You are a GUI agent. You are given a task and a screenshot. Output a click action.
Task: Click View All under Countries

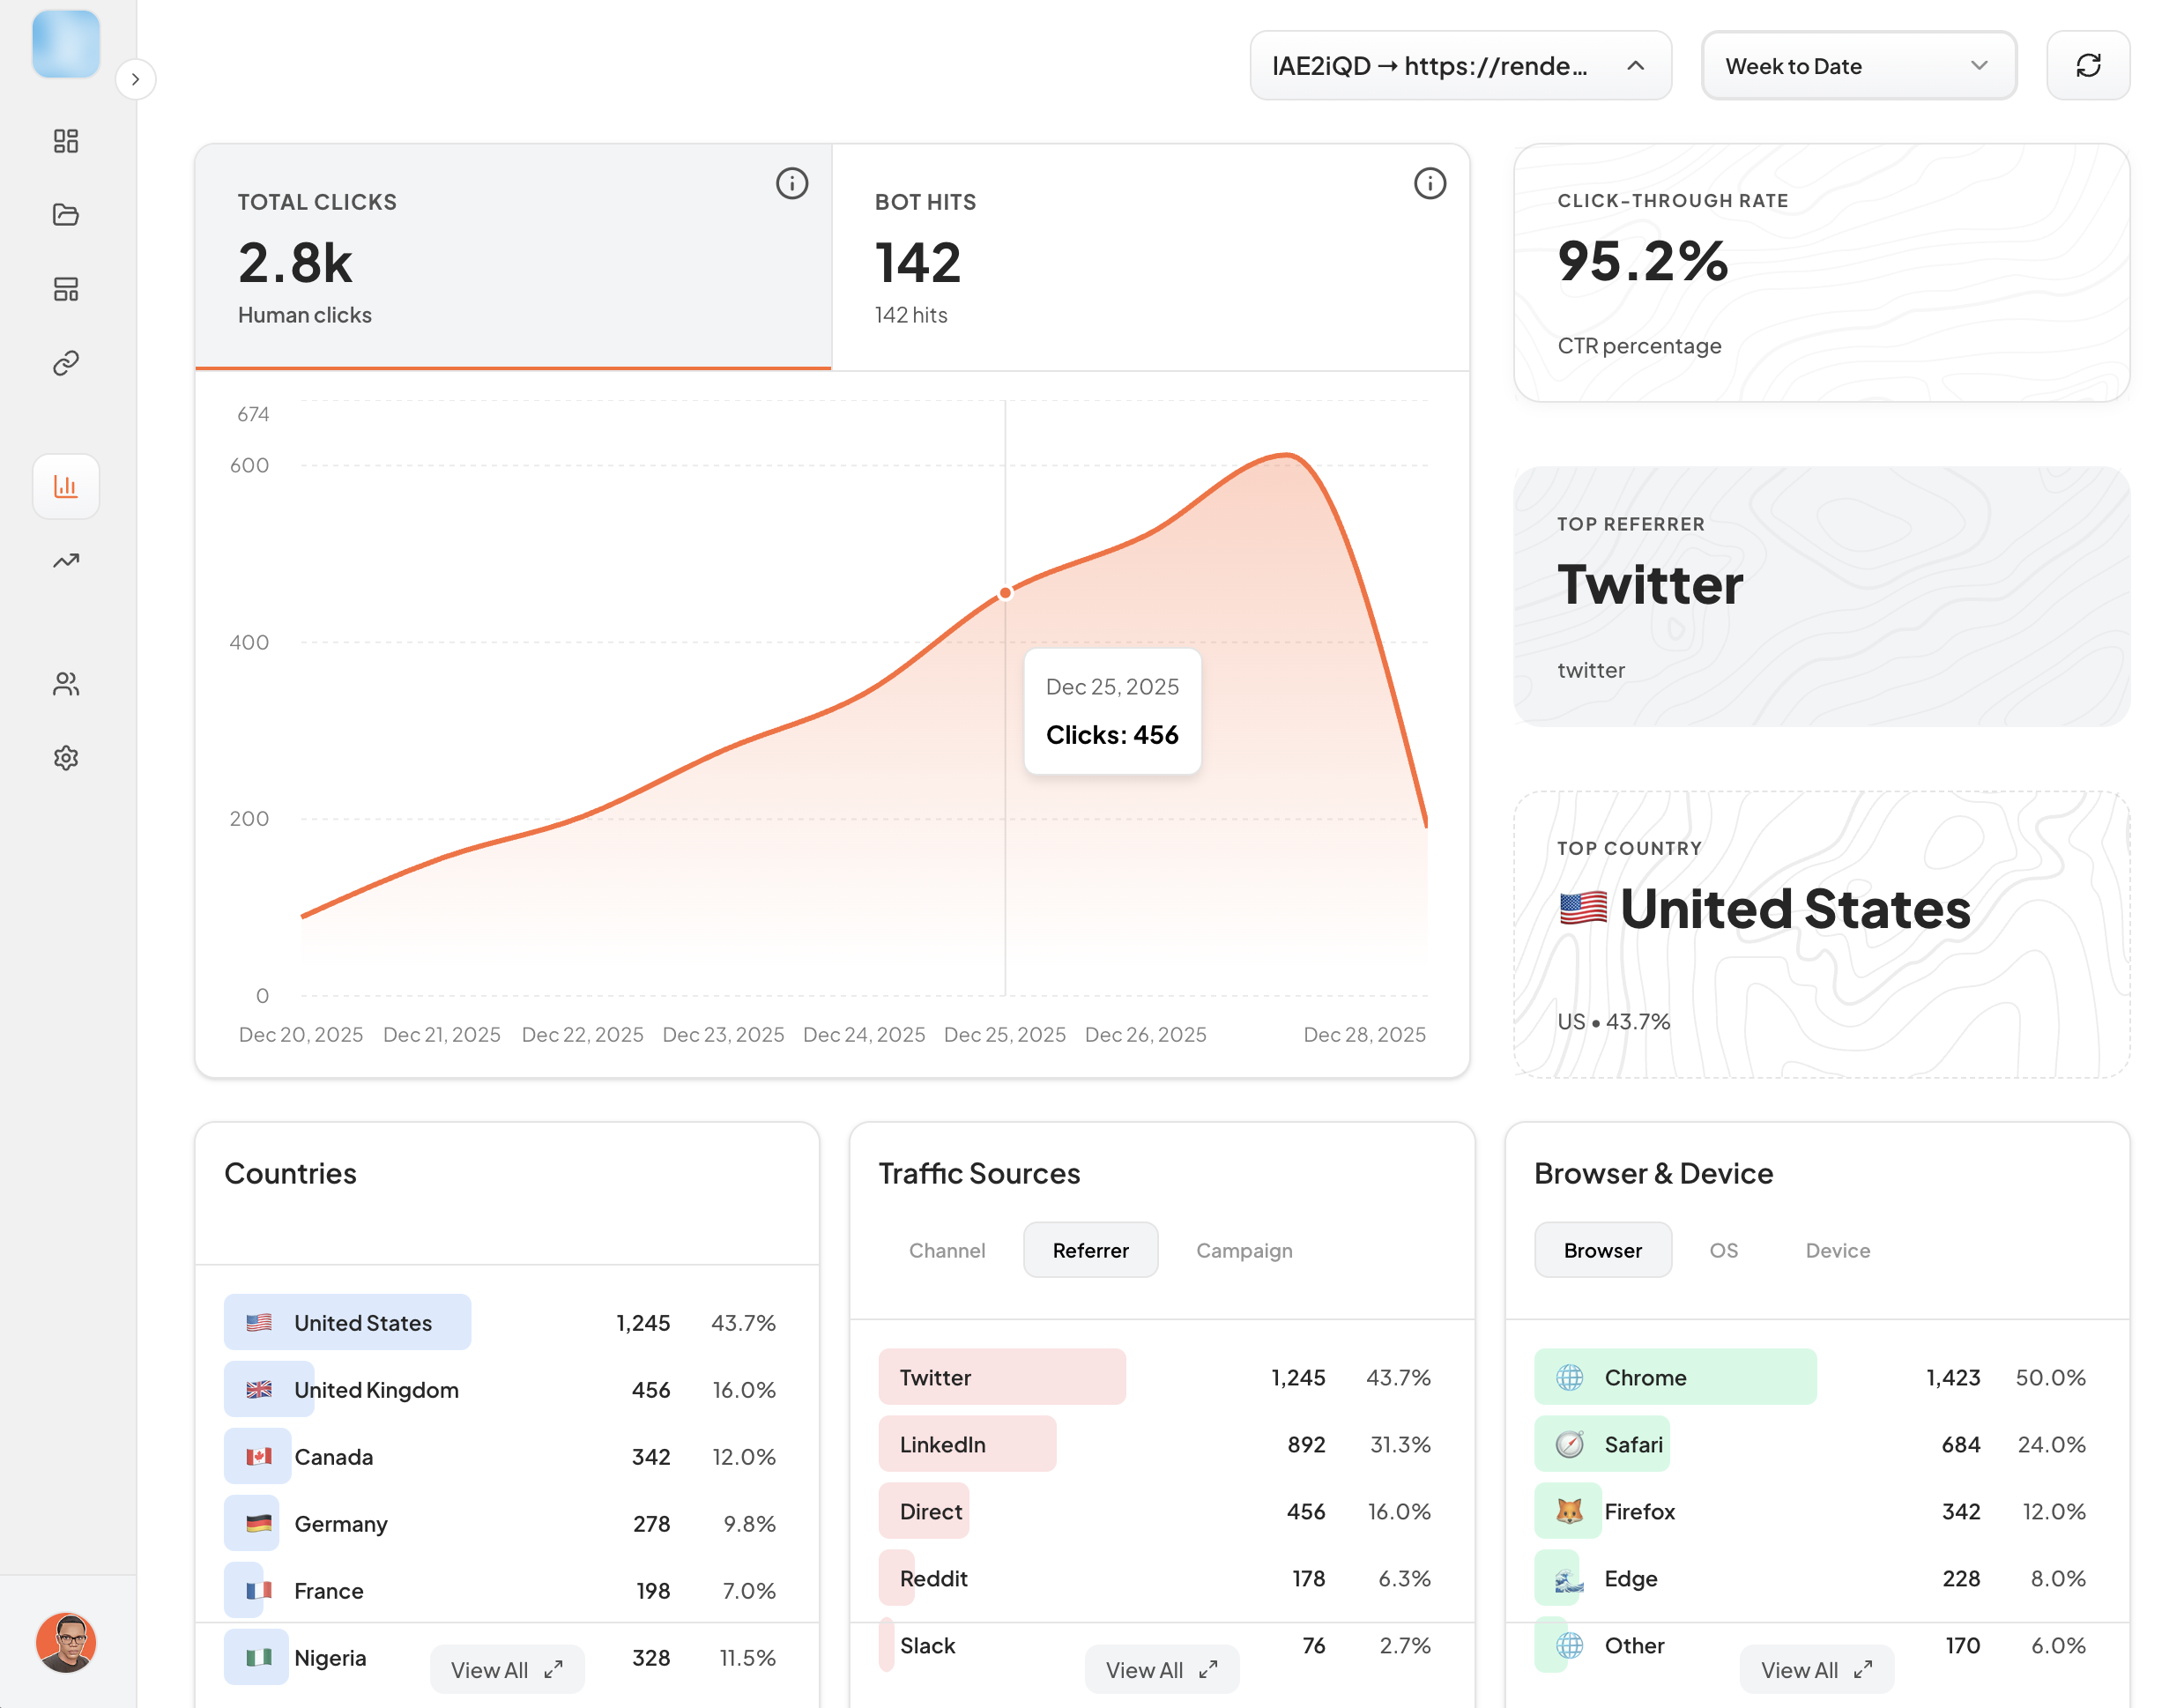(x=507, y=1670)
